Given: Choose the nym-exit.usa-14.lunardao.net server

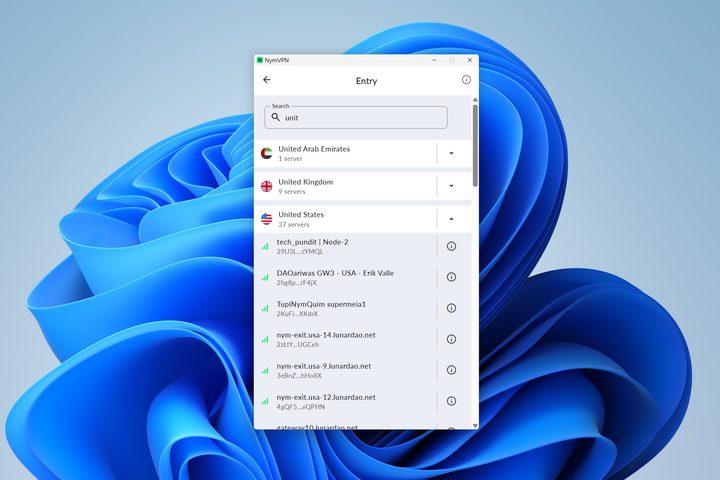Looking at the screenshot, I should [x=345, y=339].
